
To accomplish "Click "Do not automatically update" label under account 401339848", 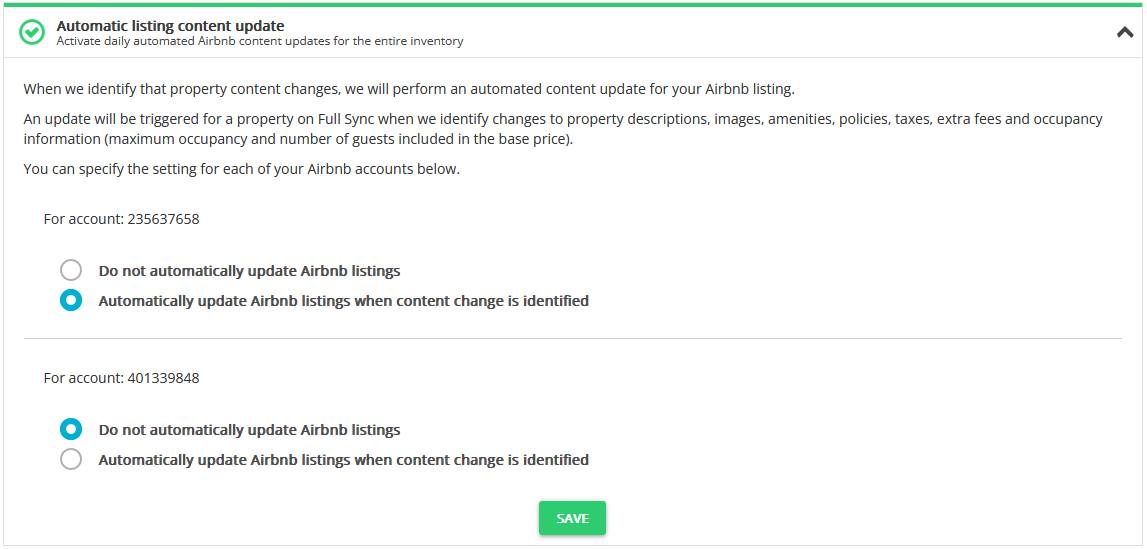I will tap(249, 431).
